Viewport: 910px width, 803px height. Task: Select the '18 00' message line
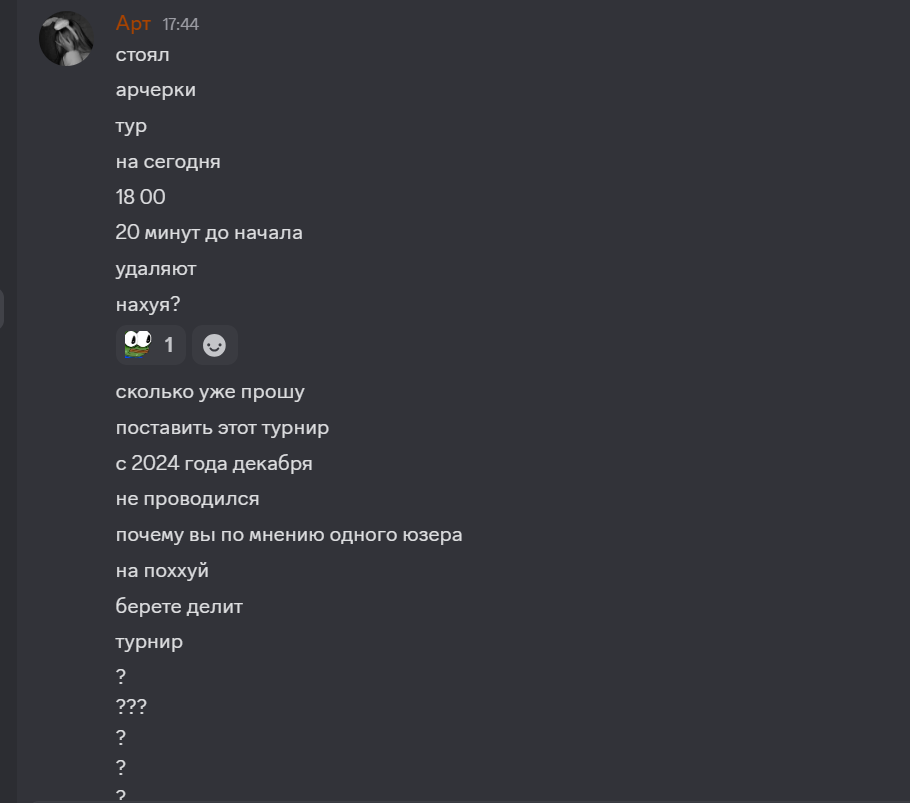pyautogui.click(x=140, y=197)
